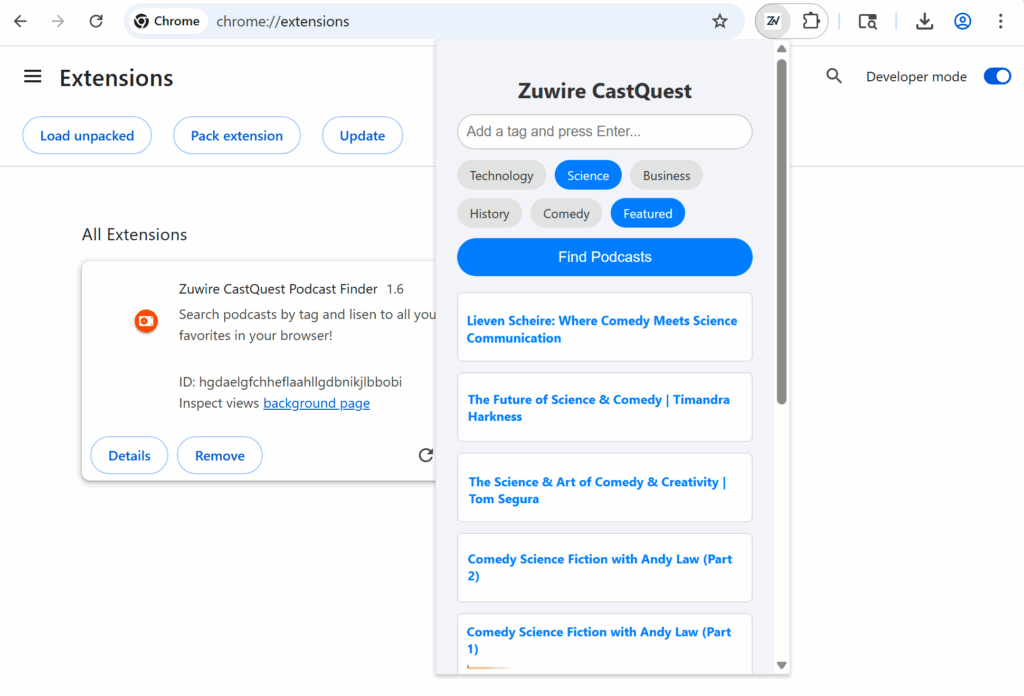1024x696 pixels.
Task: Open Lieven Scheire comedy science podcast
Action: tap(605, 327)
